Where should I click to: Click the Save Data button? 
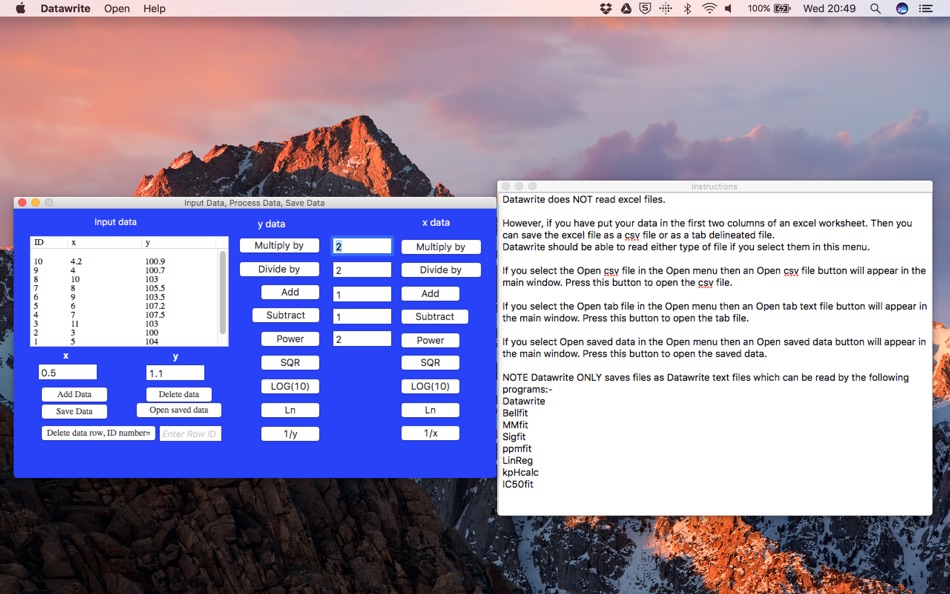coord(75,412)
